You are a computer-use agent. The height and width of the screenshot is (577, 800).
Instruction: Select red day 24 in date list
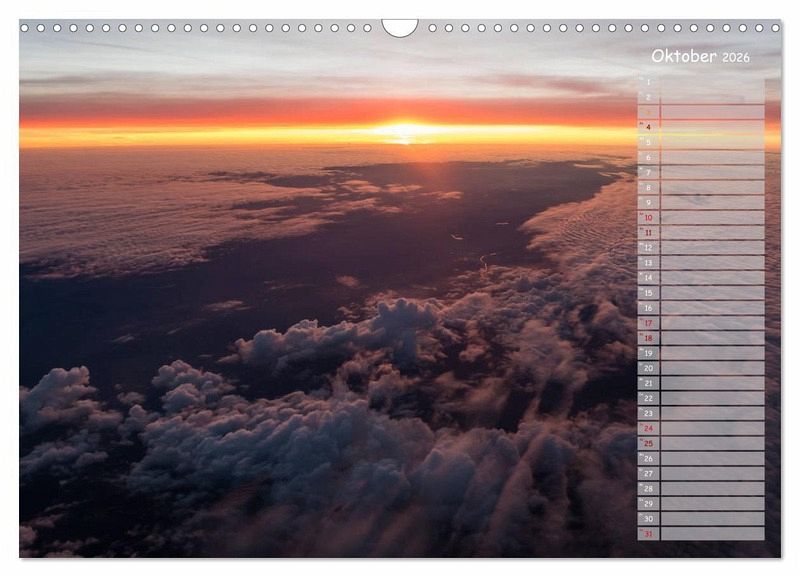coord(648,428)
